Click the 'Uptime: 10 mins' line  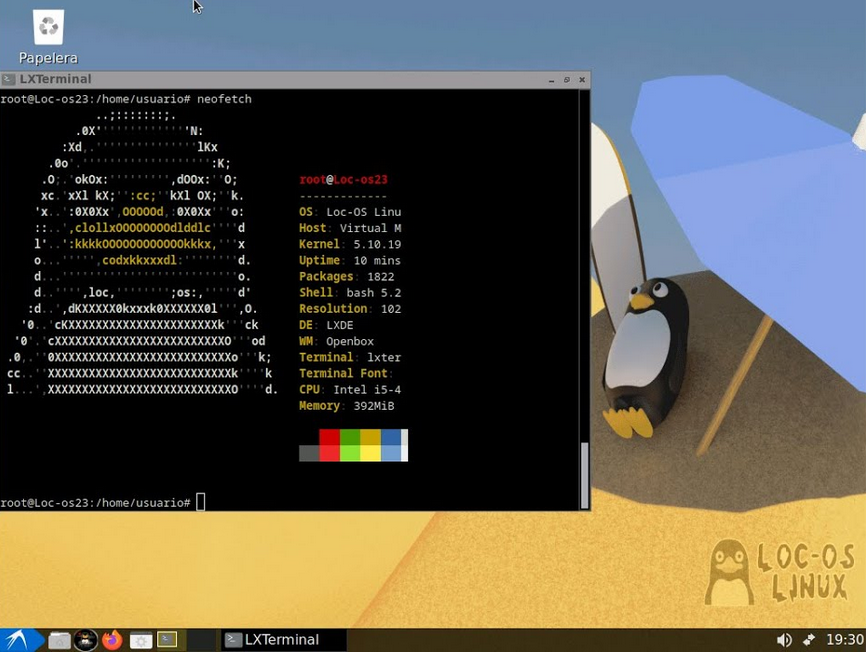350,261
